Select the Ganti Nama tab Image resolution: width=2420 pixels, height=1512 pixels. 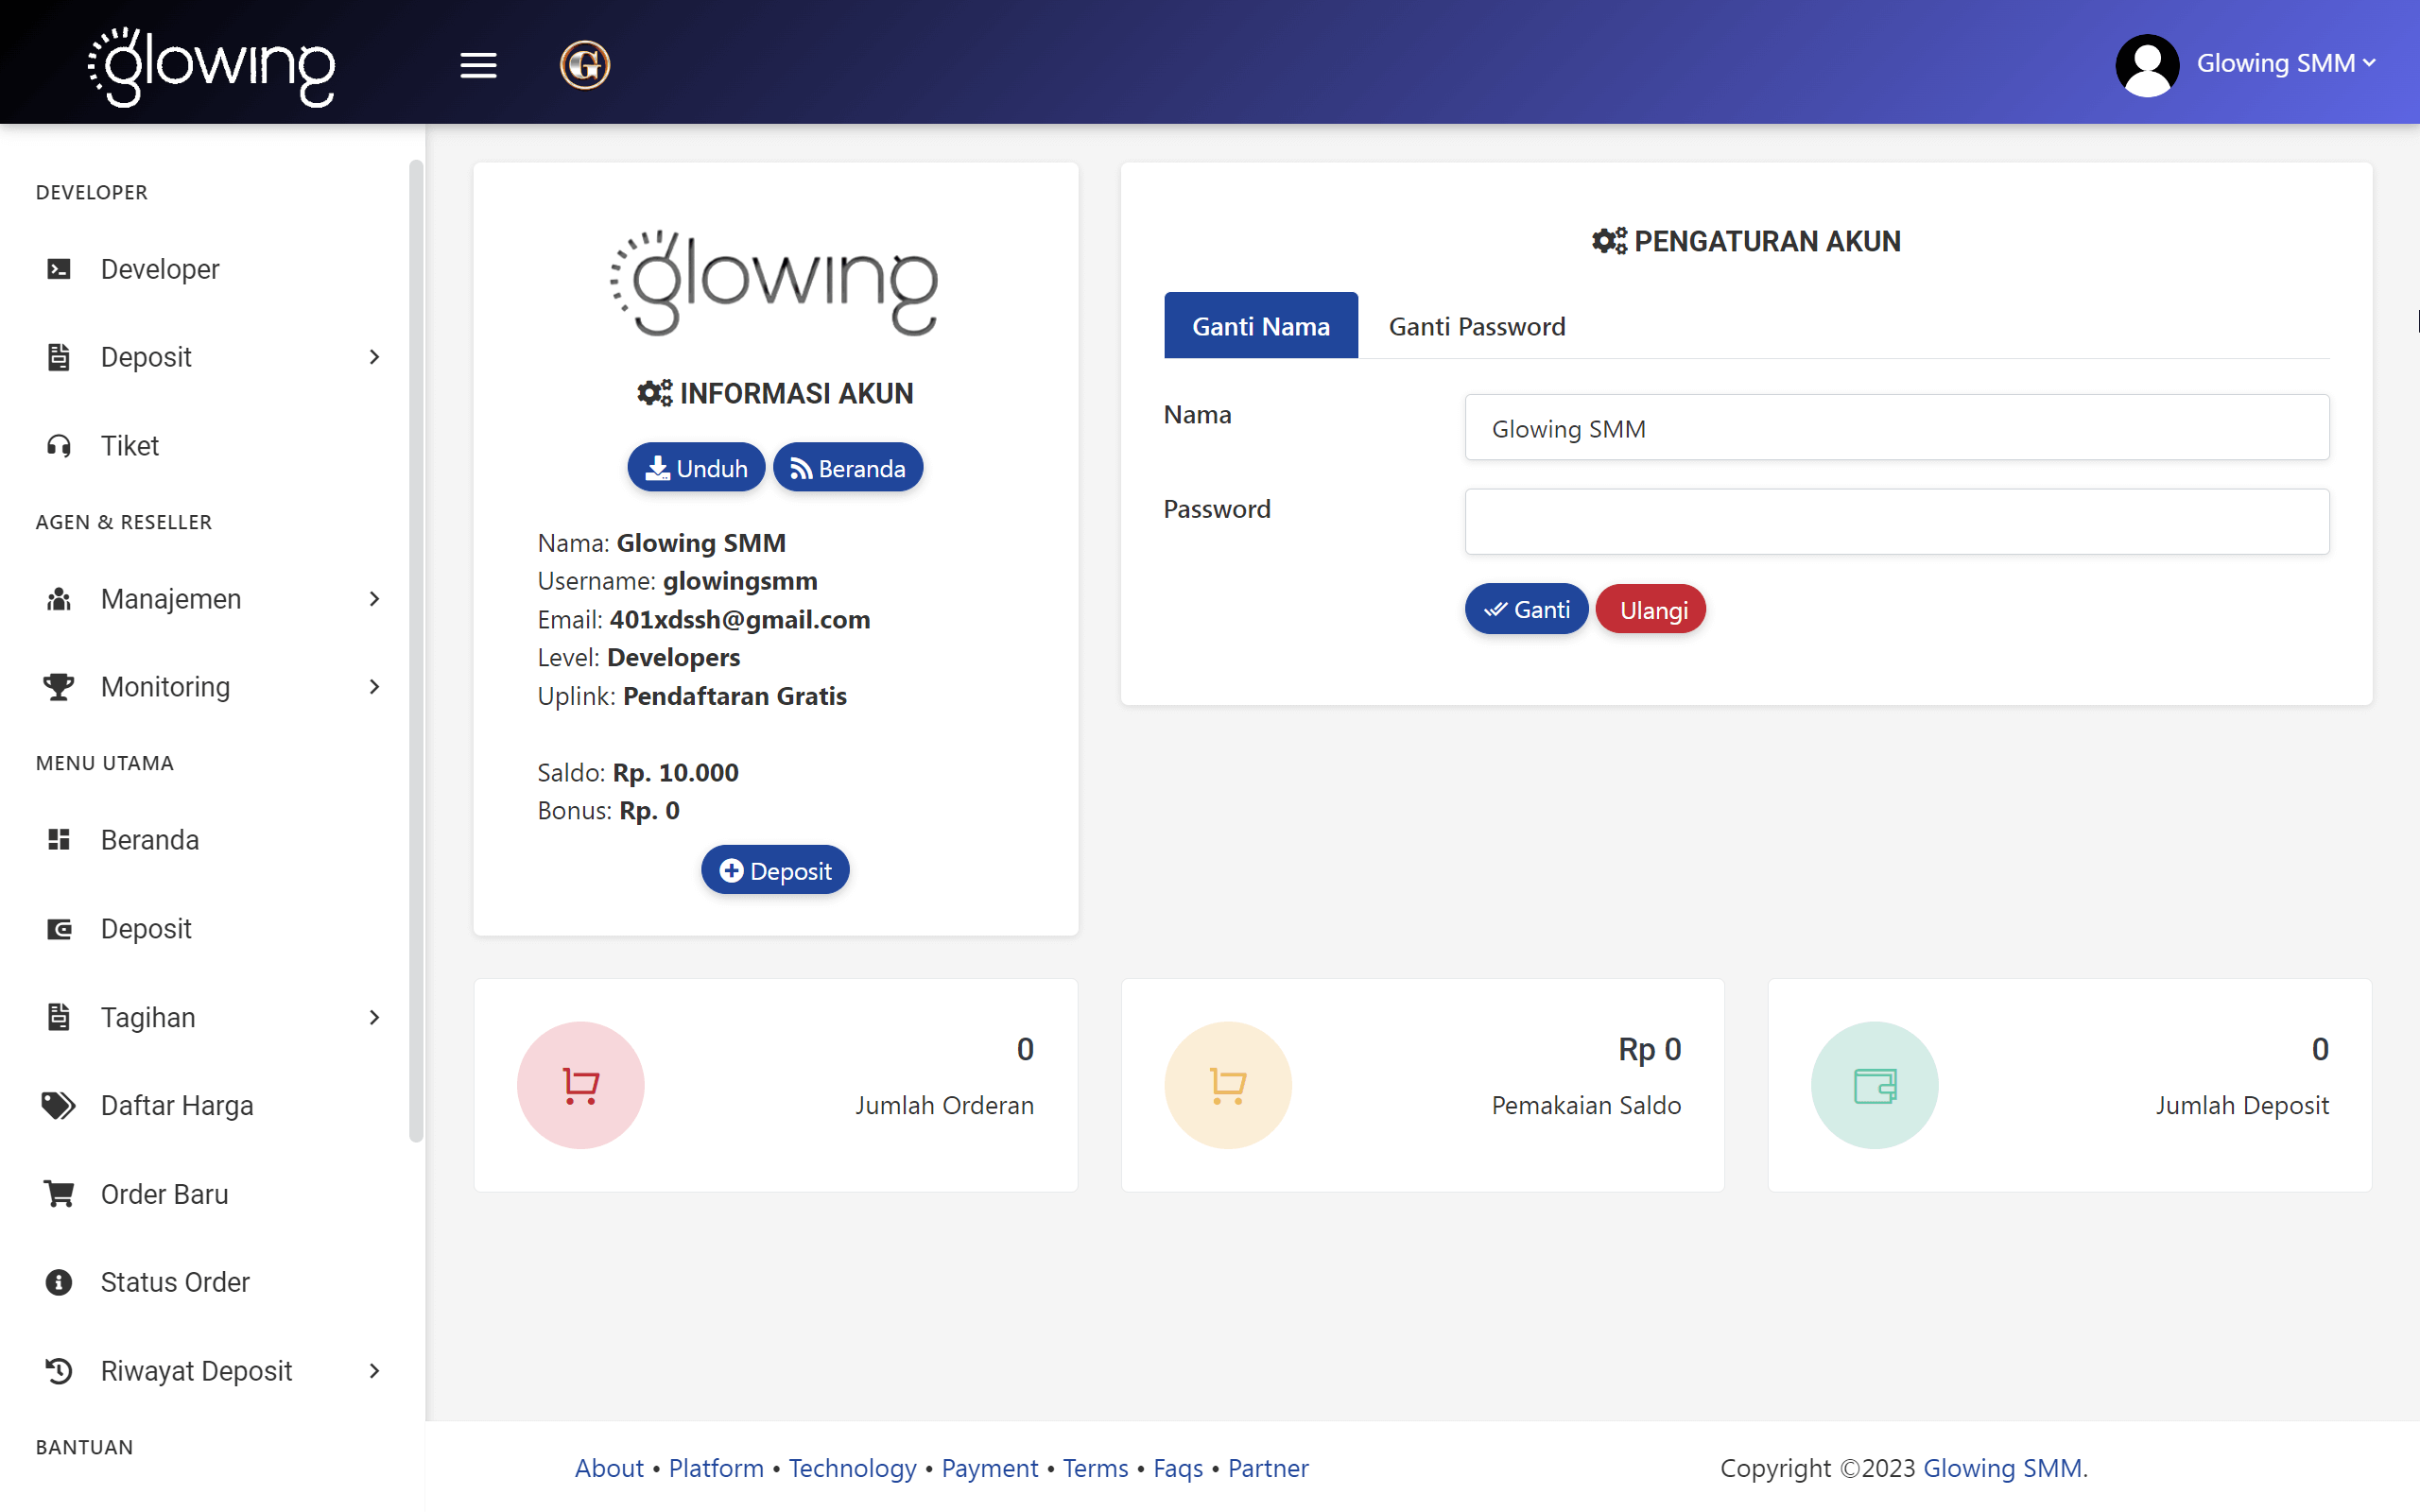(1260, 325)
